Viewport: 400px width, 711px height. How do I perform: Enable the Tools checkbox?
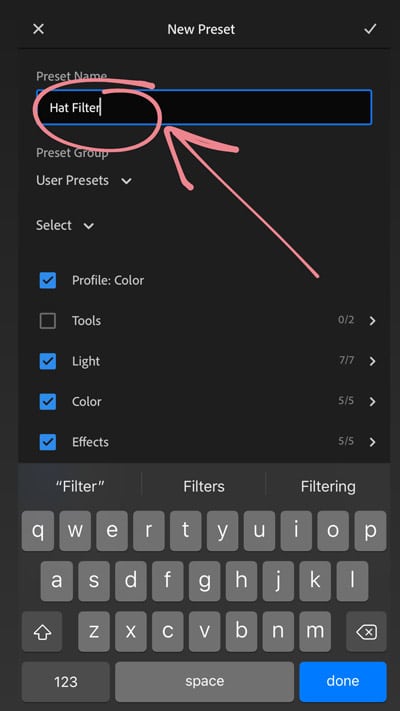pos(48,321)
